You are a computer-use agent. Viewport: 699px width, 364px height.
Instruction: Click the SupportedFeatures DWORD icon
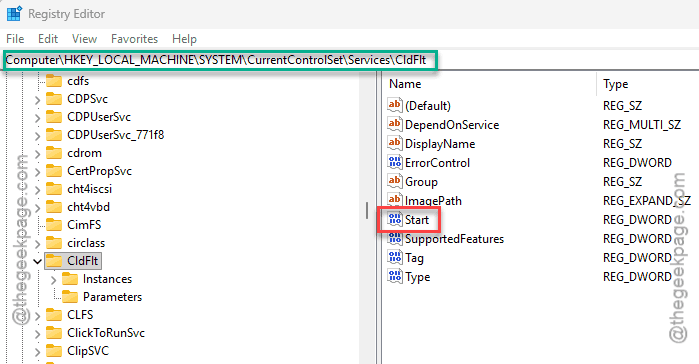(395, 238)
